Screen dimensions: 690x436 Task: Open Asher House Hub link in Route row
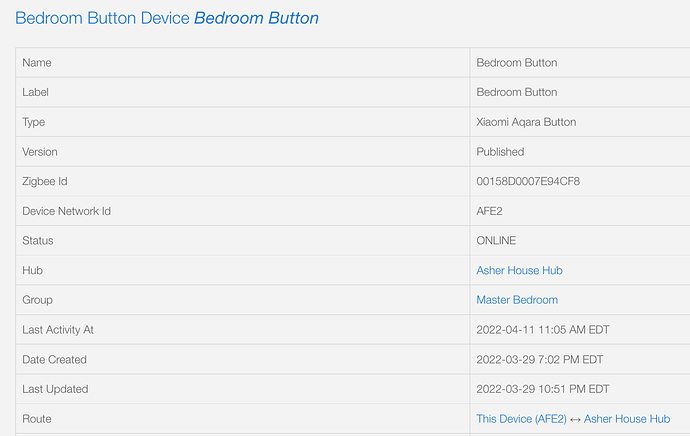[627, 418]
